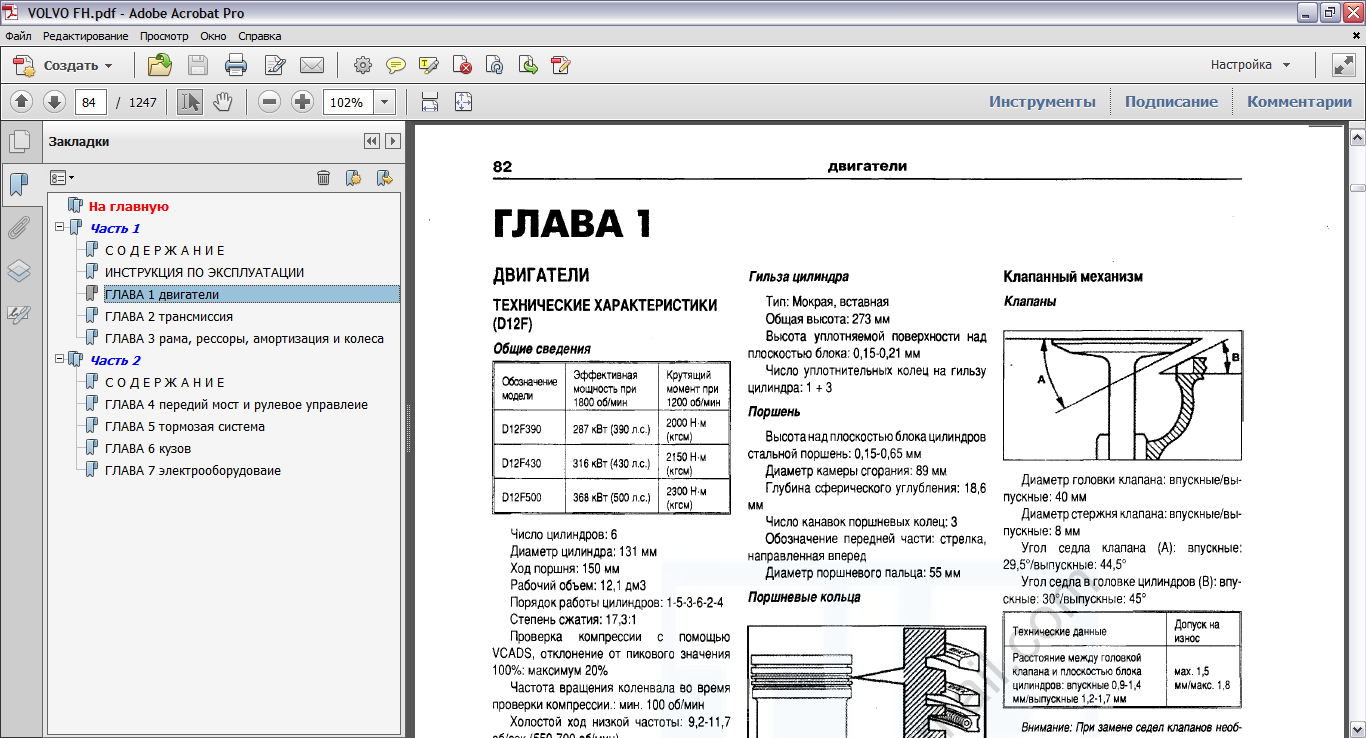Viewport: 1366px width, 738px height.
Task: Create a new bookmark
Action: (x=353, y=177)
